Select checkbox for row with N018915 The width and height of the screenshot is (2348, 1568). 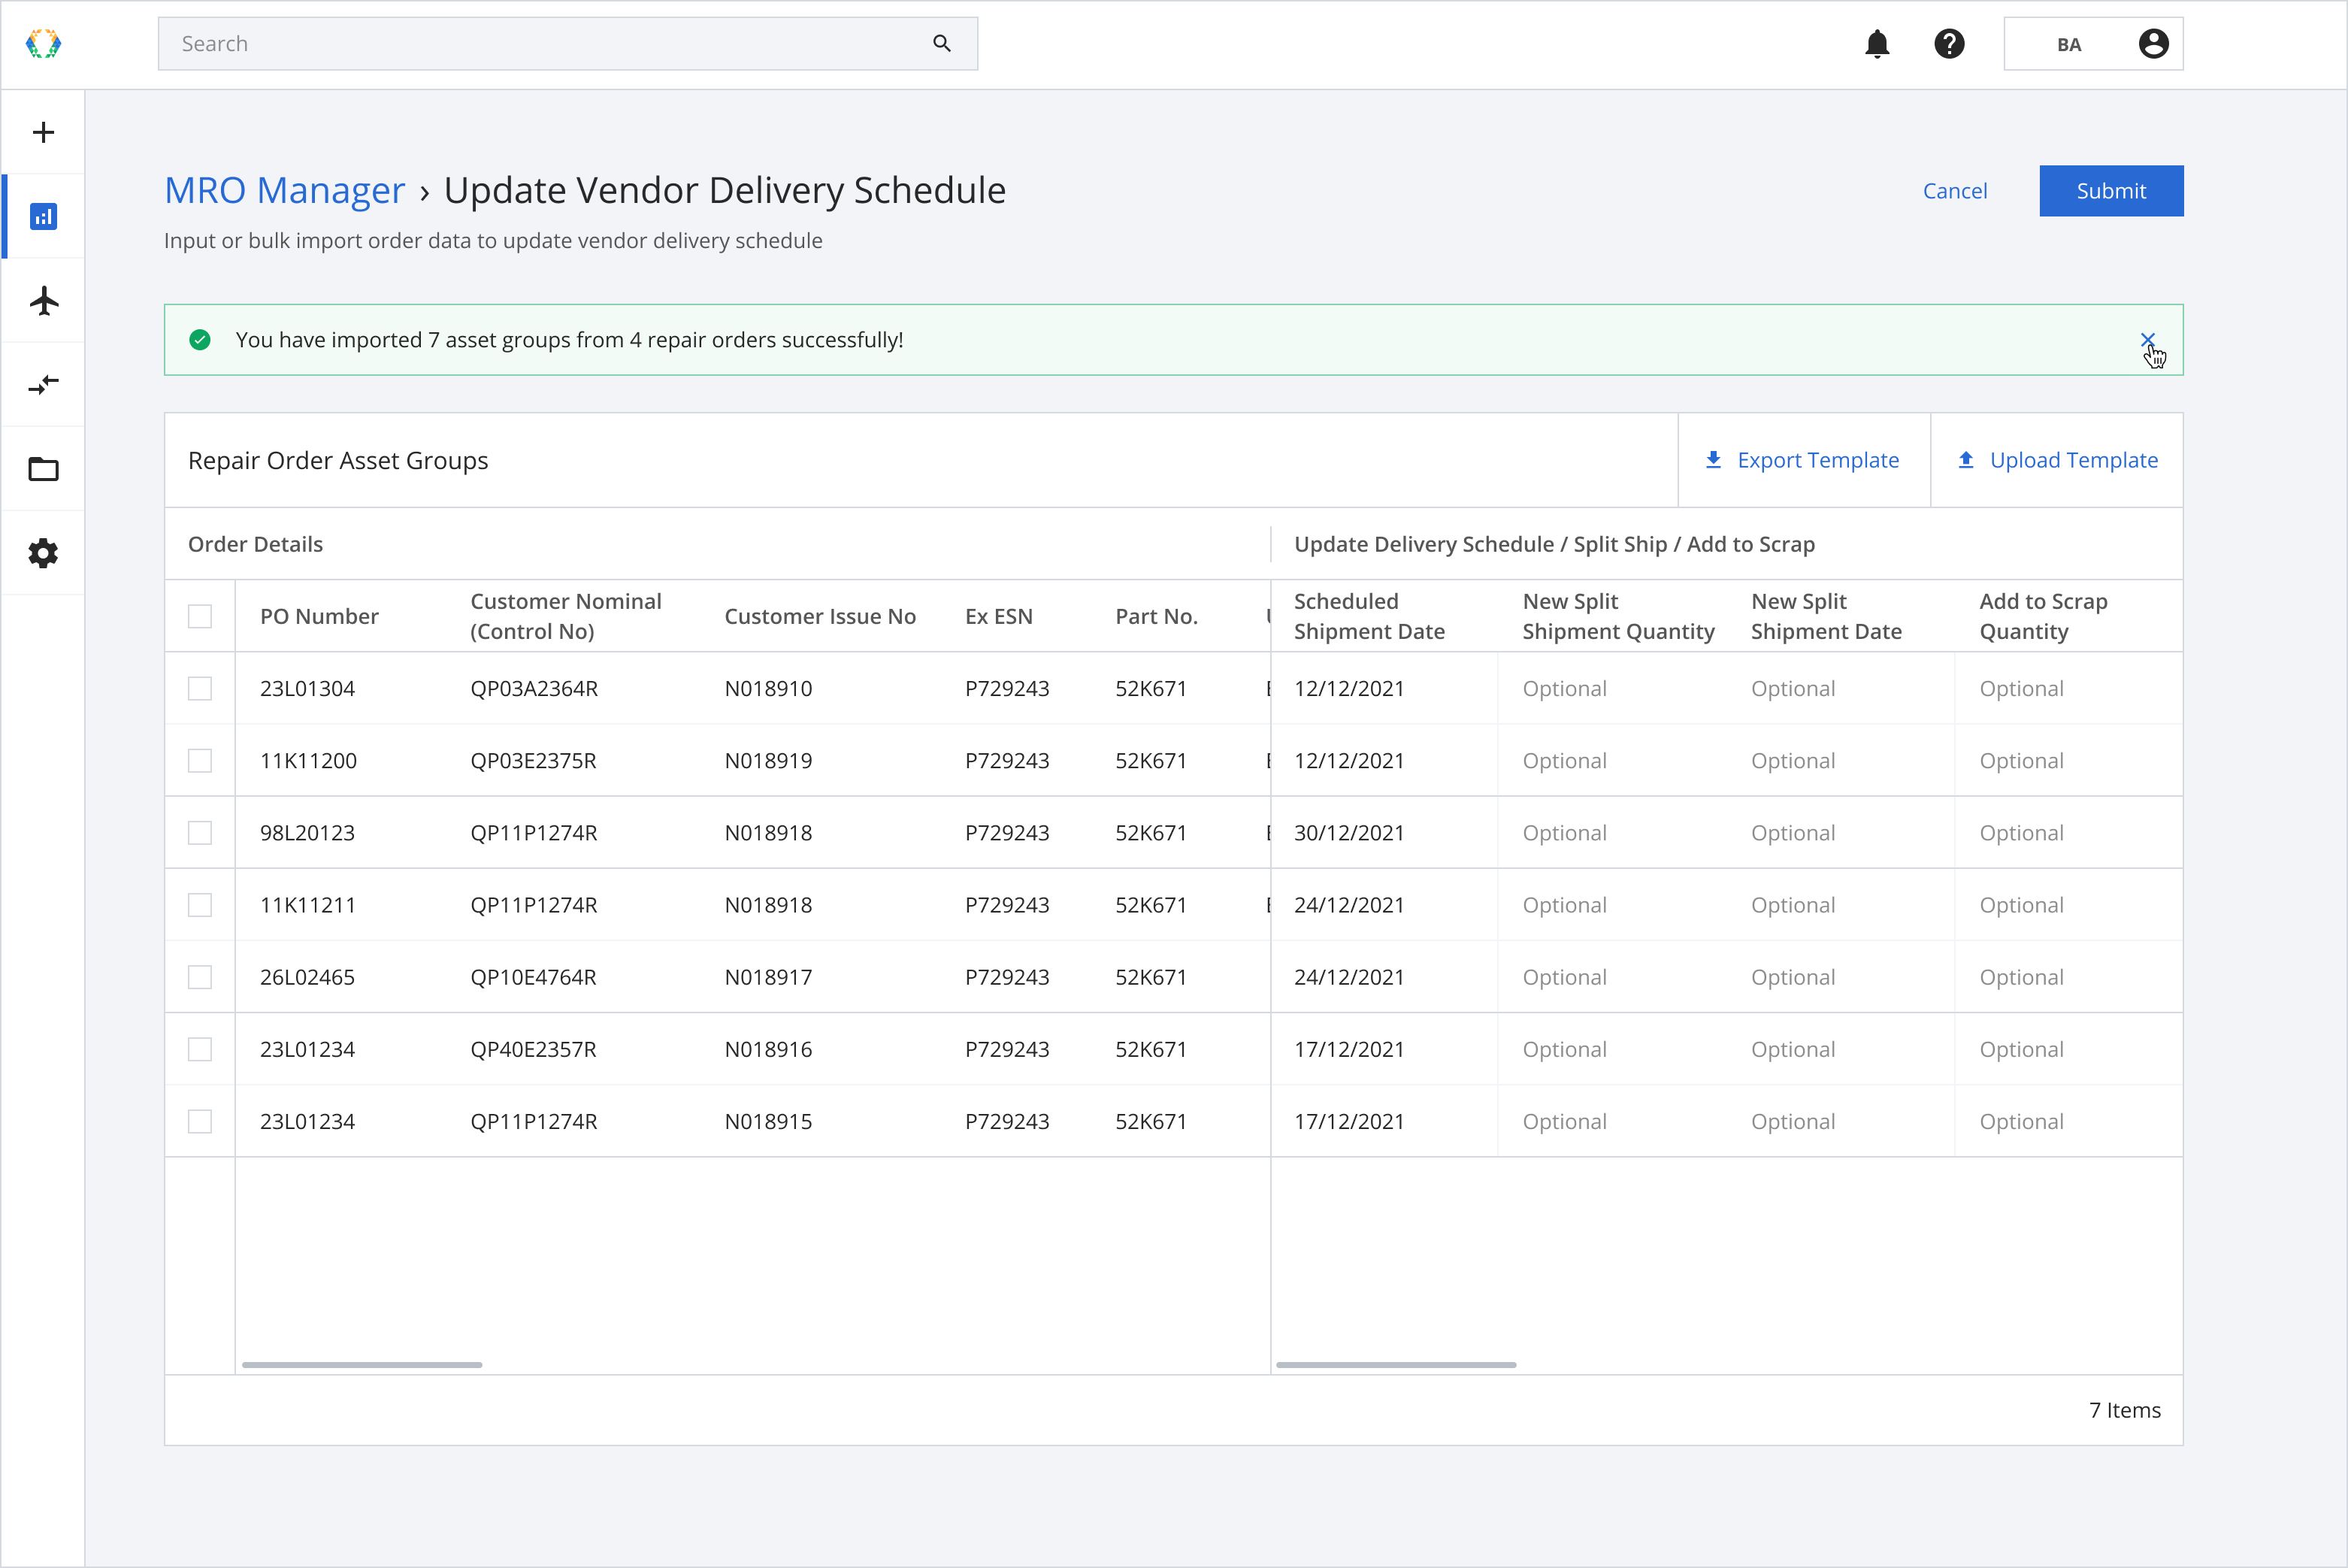(x=200, y=1121)
